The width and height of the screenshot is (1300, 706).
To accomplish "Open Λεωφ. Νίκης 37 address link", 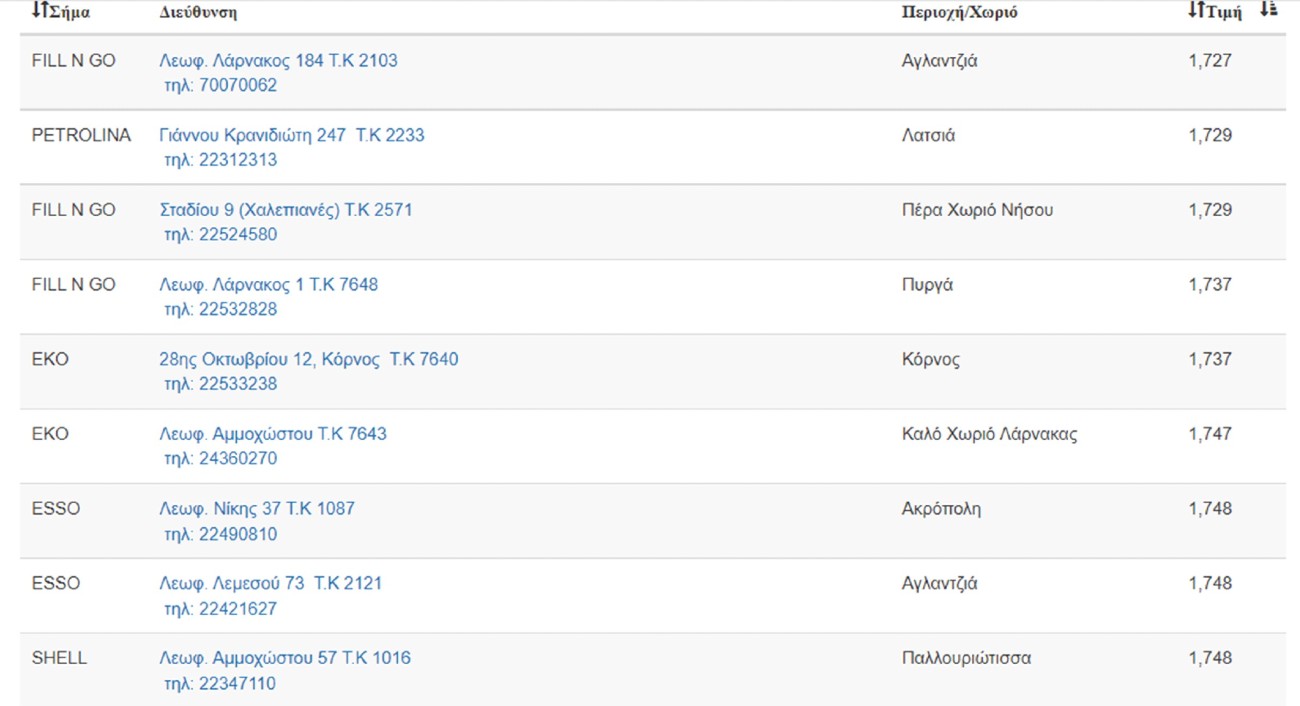I will coord(256,509).
